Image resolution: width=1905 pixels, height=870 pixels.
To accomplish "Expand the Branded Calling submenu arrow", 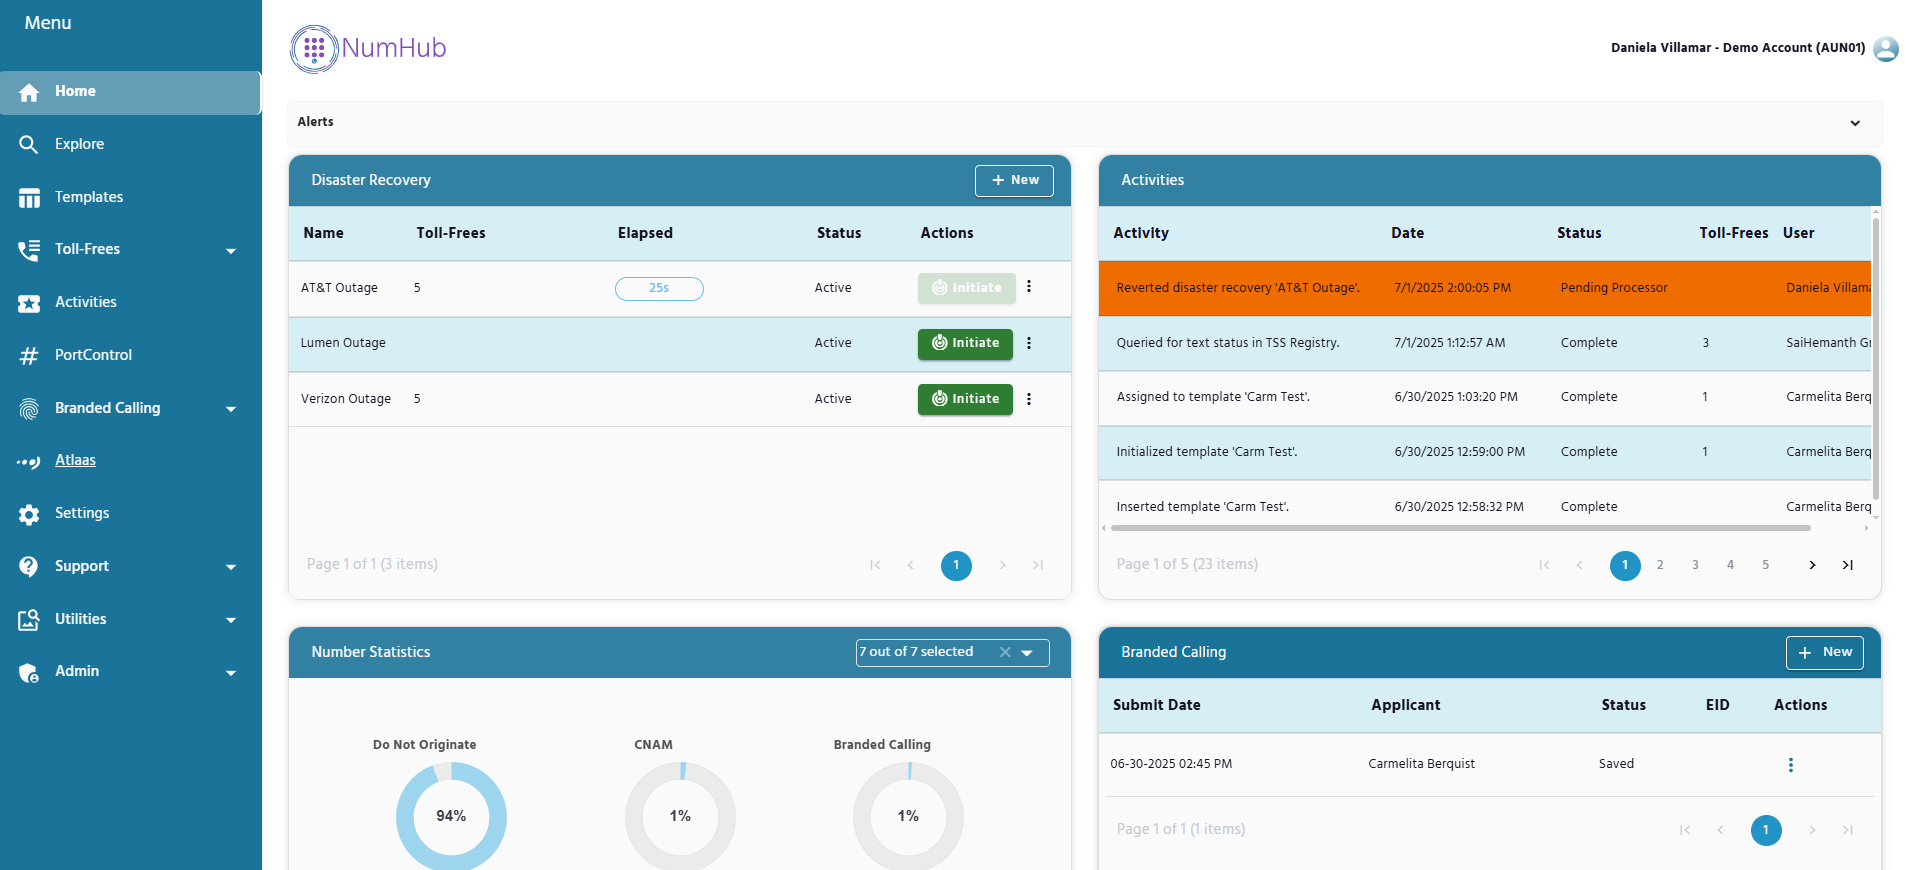I will (x=231, y=409).
